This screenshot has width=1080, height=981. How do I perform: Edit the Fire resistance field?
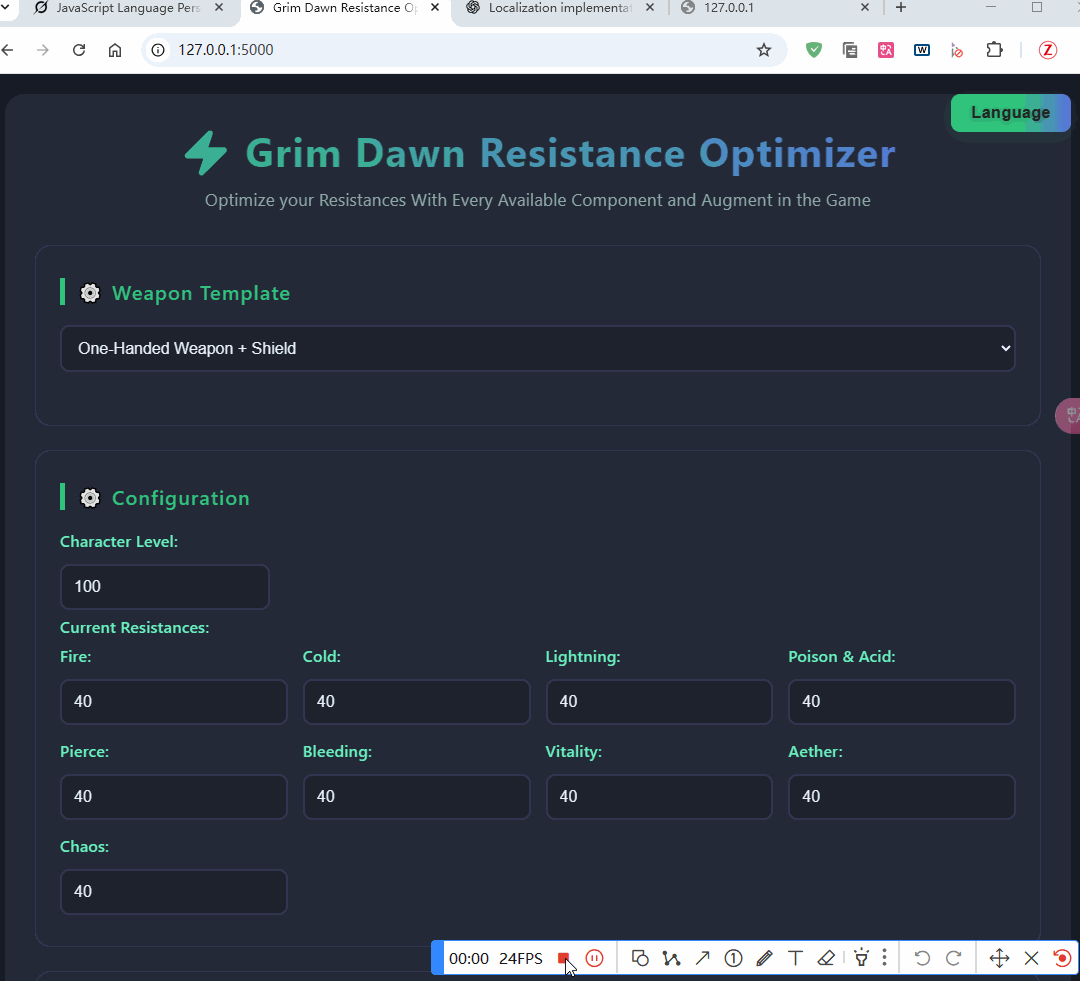pos(174,702)
